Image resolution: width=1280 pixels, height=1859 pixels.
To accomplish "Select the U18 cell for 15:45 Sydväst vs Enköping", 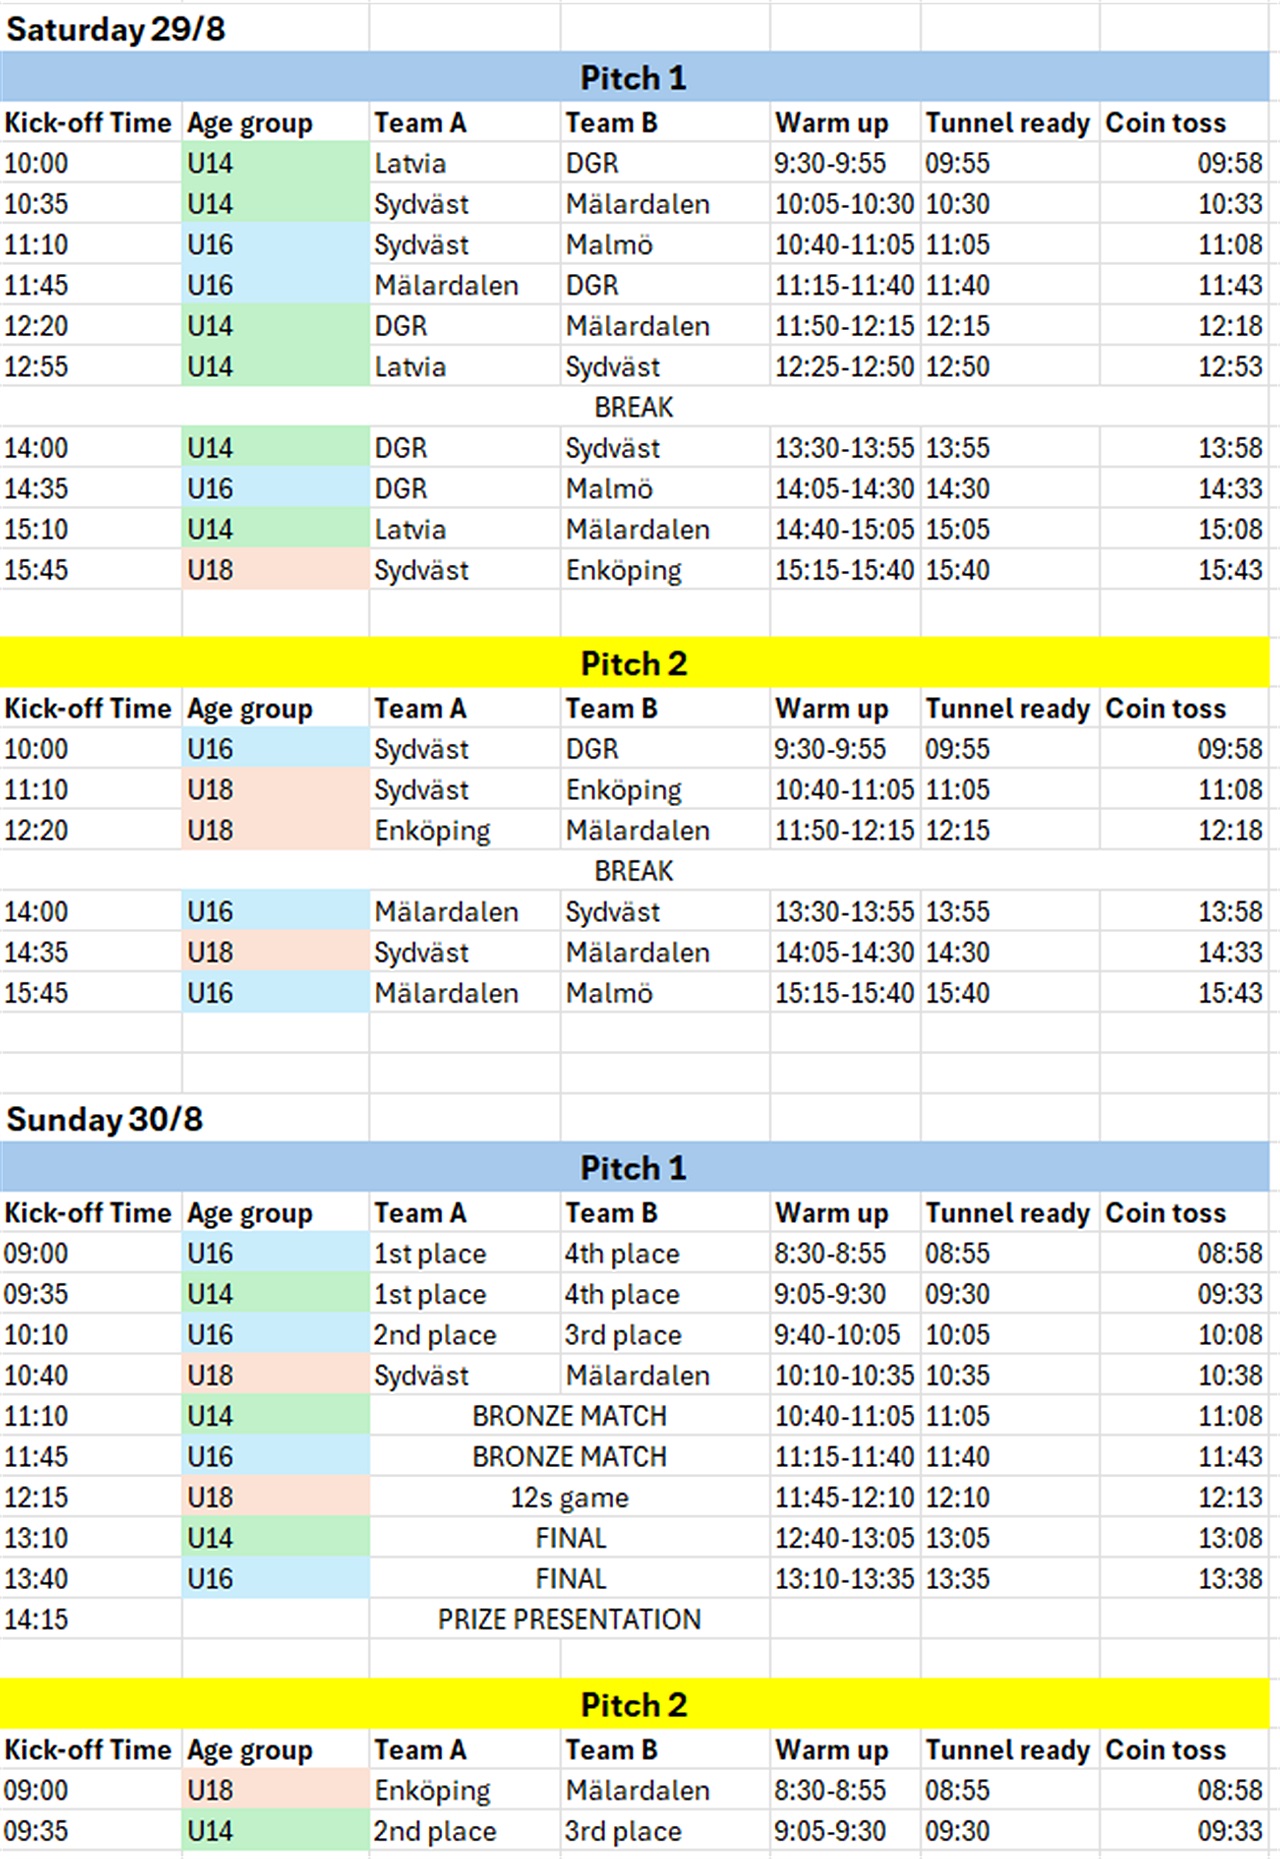I will click(x=275, y=571).
